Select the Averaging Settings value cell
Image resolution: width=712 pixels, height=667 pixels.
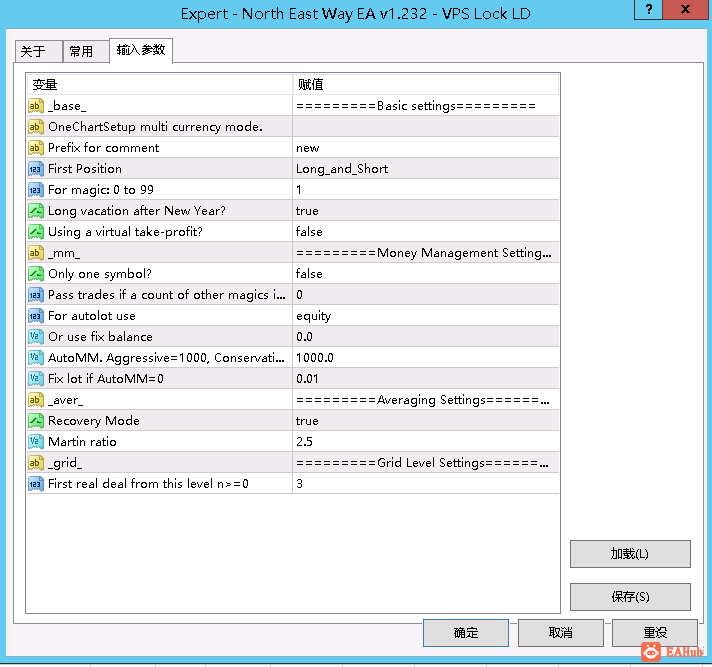[425, 400]
